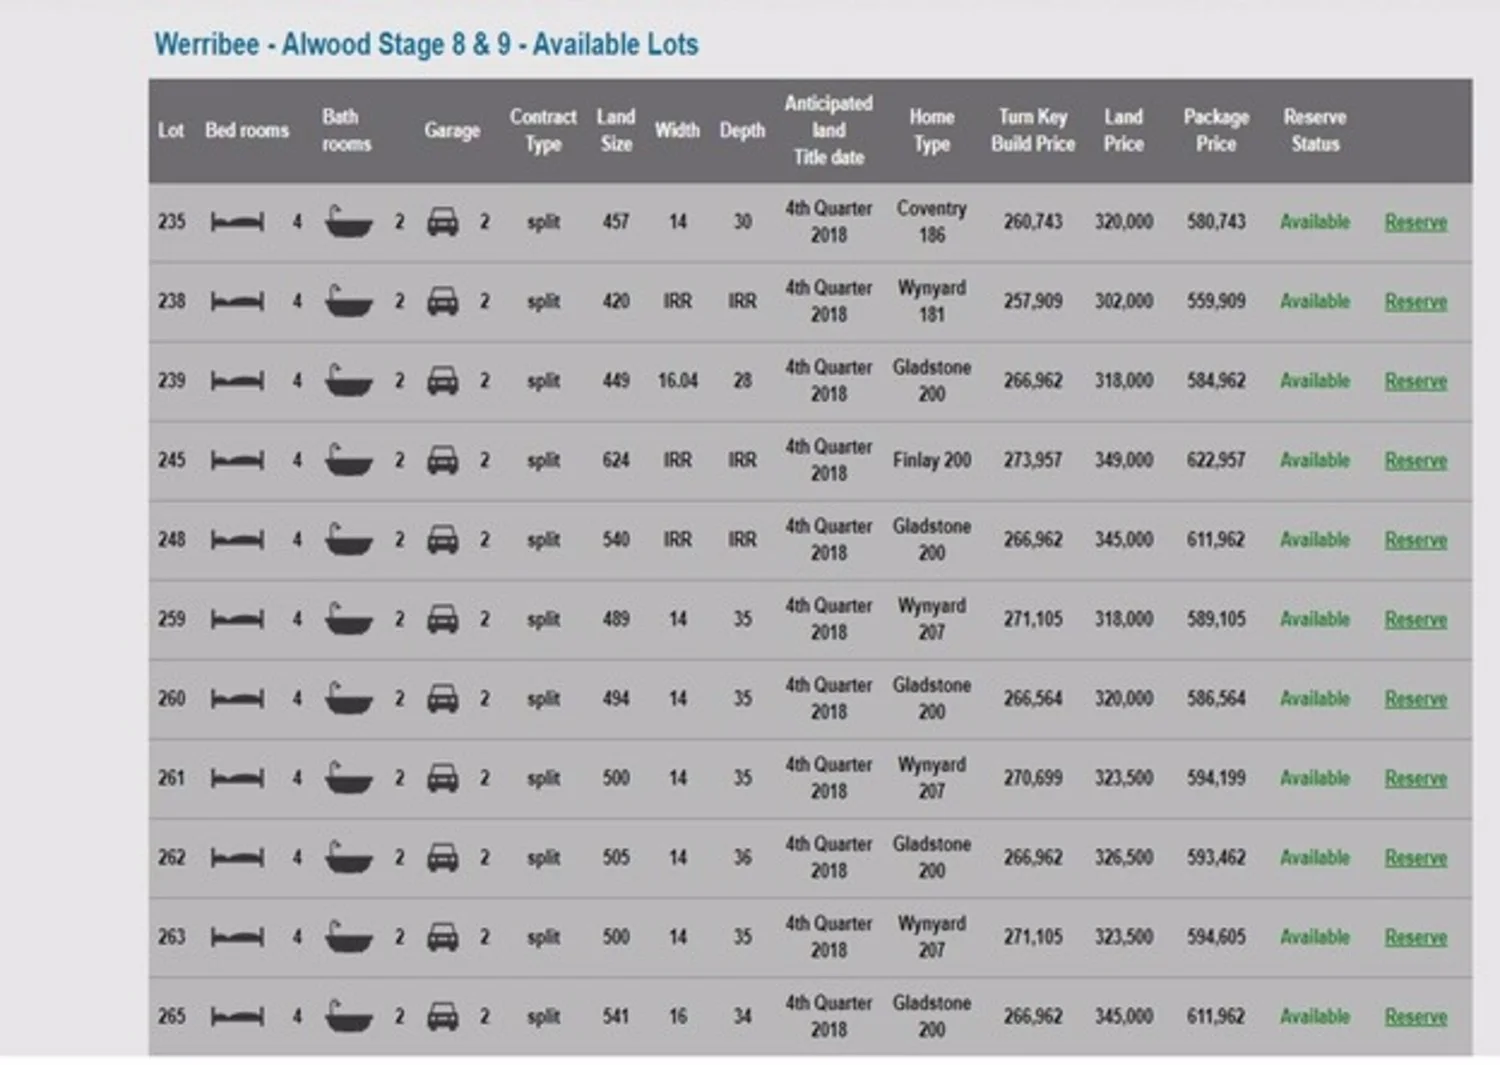Click the bed icon in lot 263 row
This screenshot has height=1065, width=1500.
coord(238,937)
